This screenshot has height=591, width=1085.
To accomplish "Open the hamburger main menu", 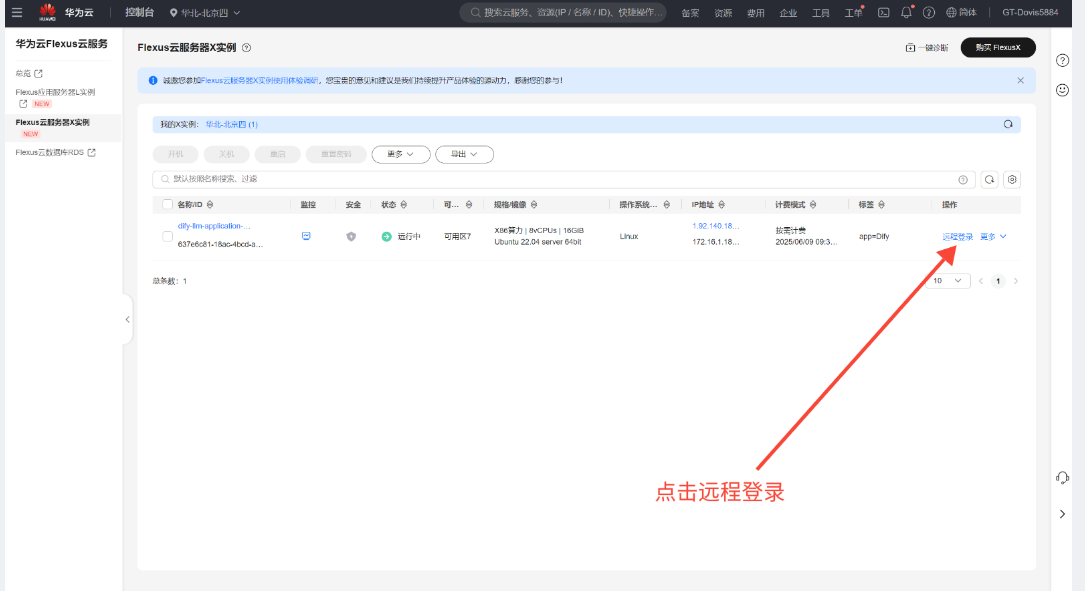I will pyautogui.click(x=16, y=12).
